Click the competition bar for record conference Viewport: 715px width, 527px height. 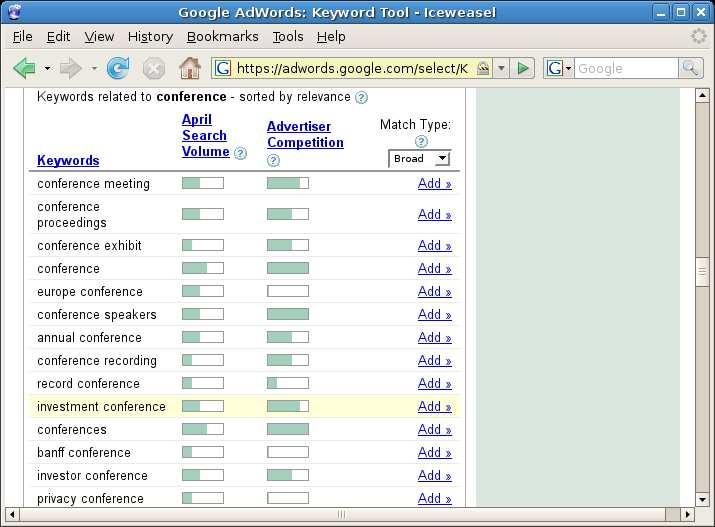tap(288, 383)
